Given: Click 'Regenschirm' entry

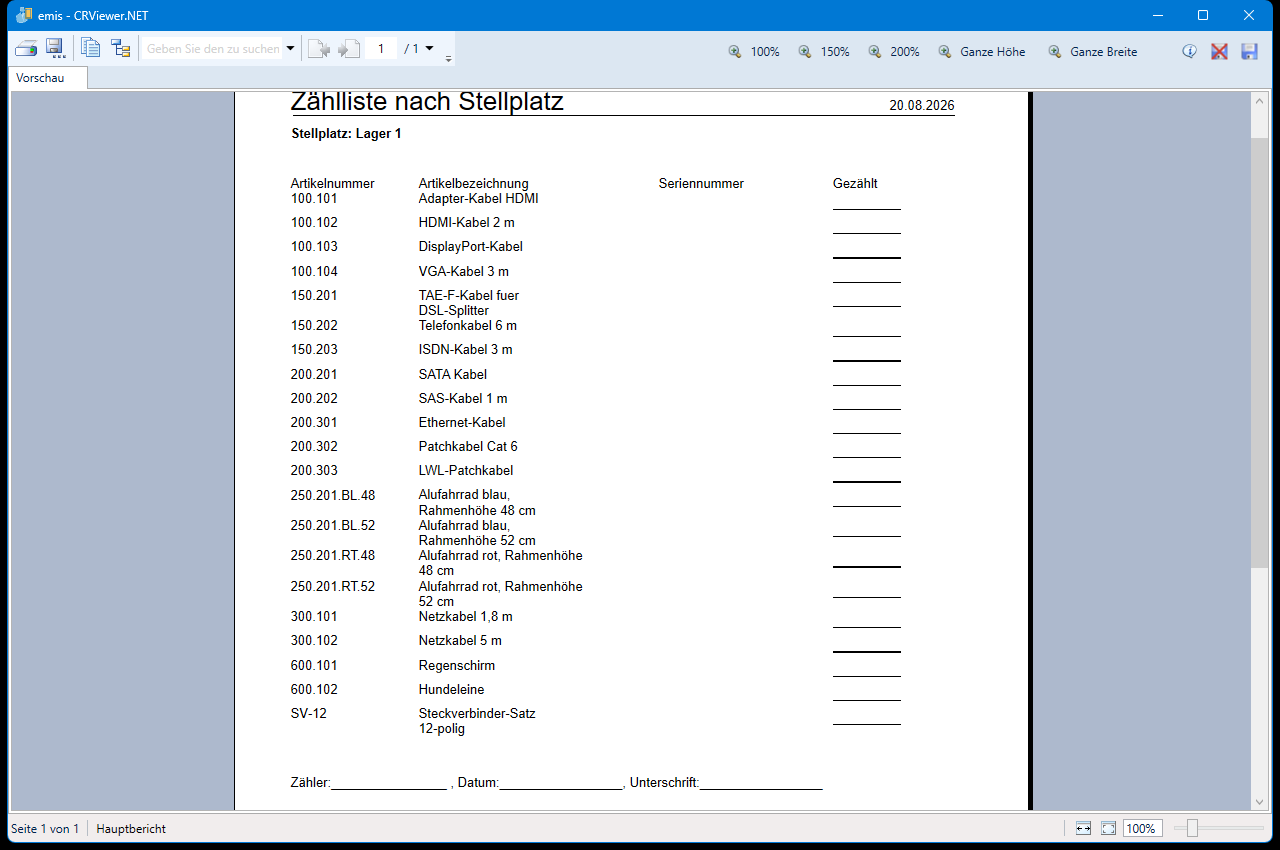Looking at the screenshot, I should point(457,665).
